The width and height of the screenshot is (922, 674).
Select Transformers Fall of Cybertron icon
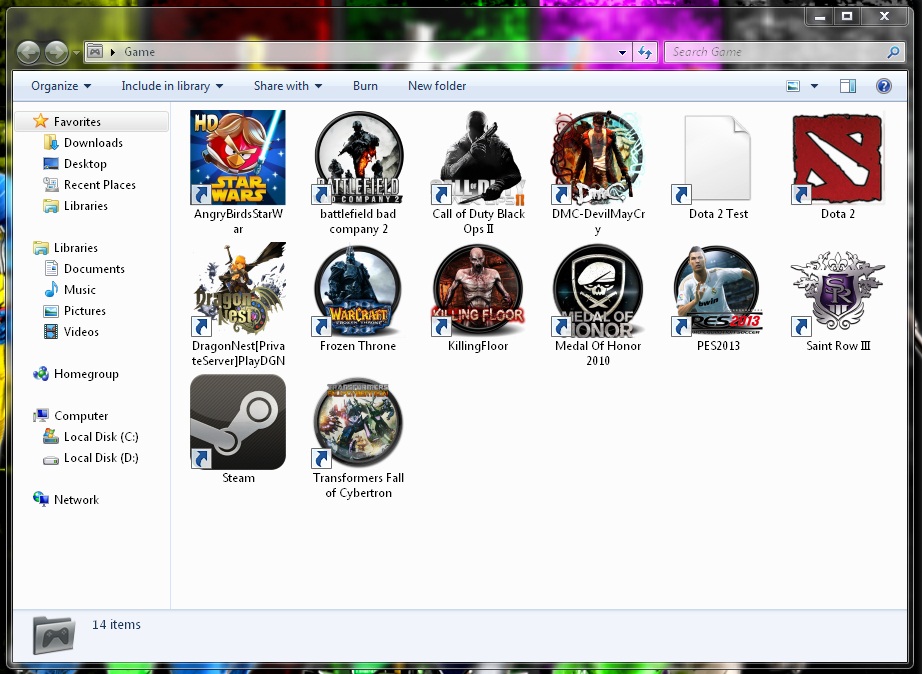(x=358, y=422)
